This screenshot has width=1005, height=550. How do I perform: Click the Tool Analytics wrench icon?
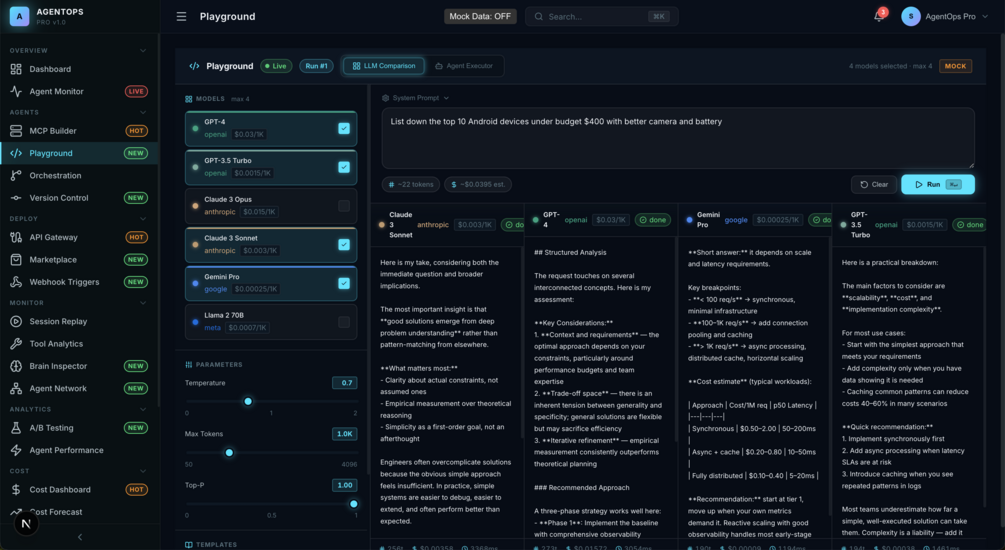coord(16,344)
